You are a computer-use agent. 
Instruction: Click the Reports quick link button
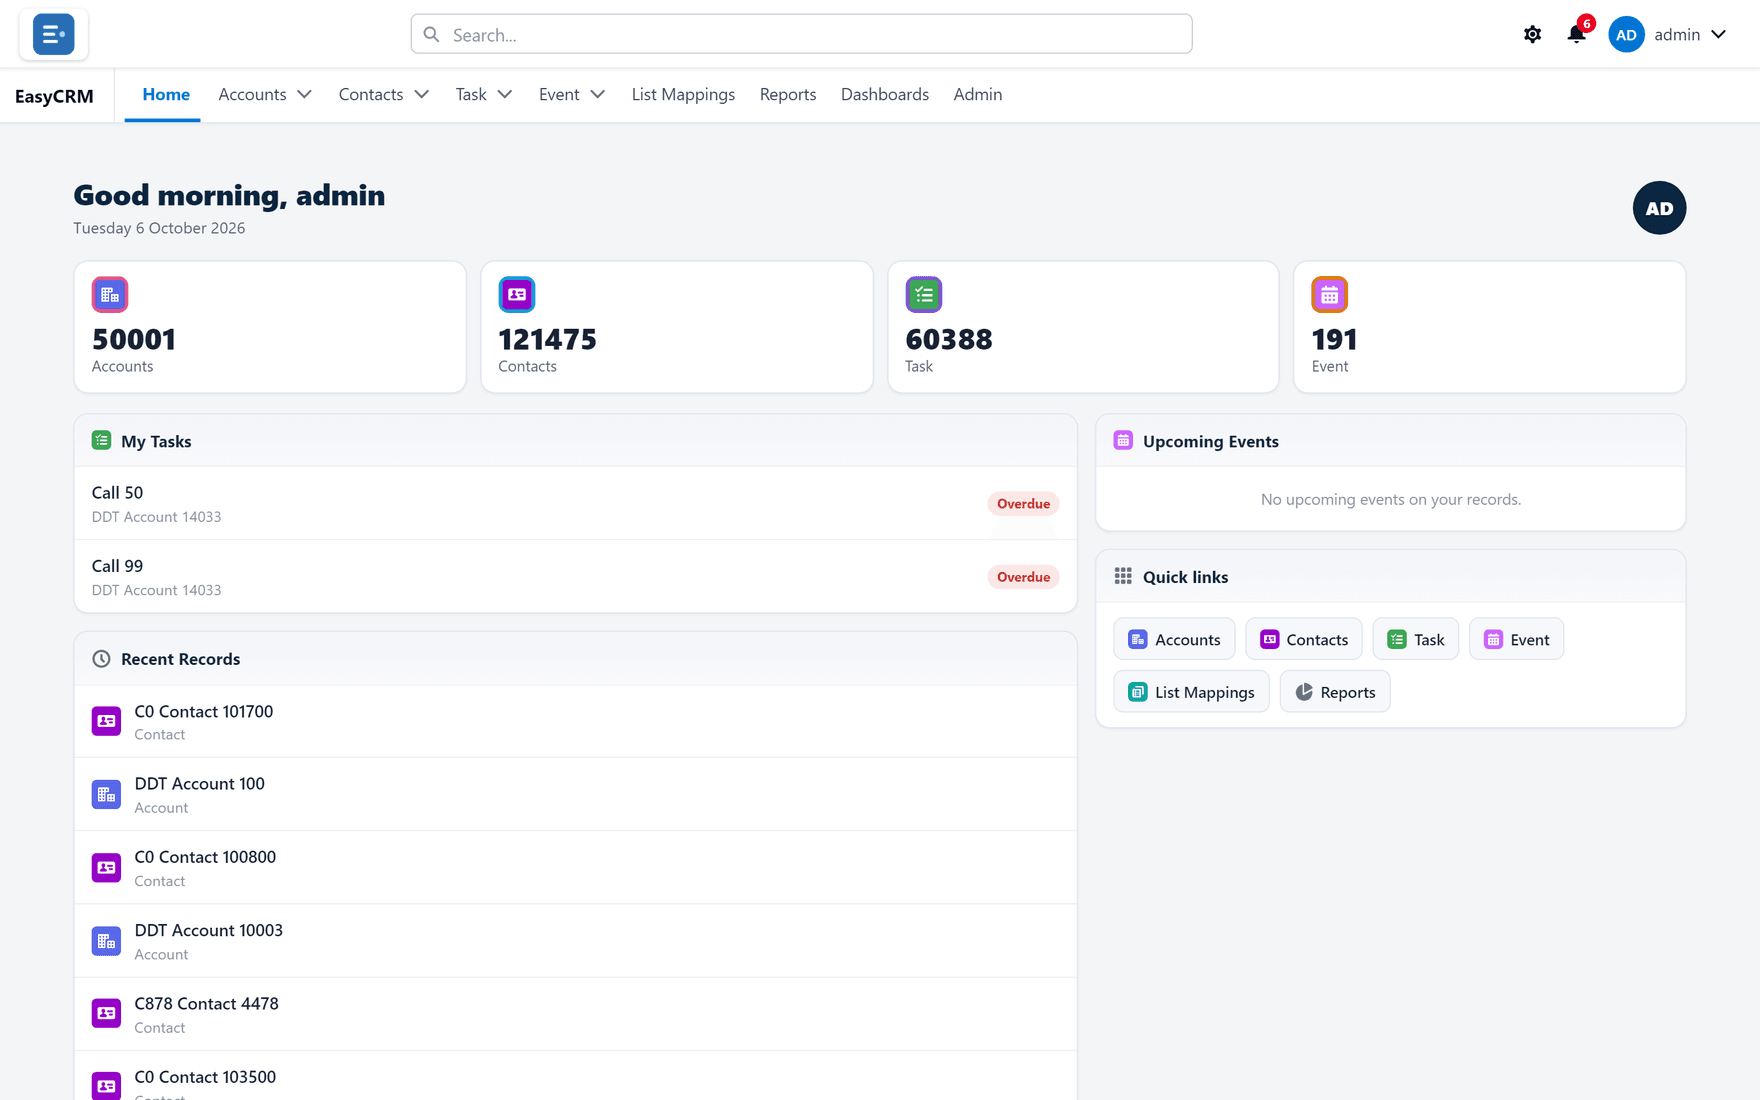1334,692
